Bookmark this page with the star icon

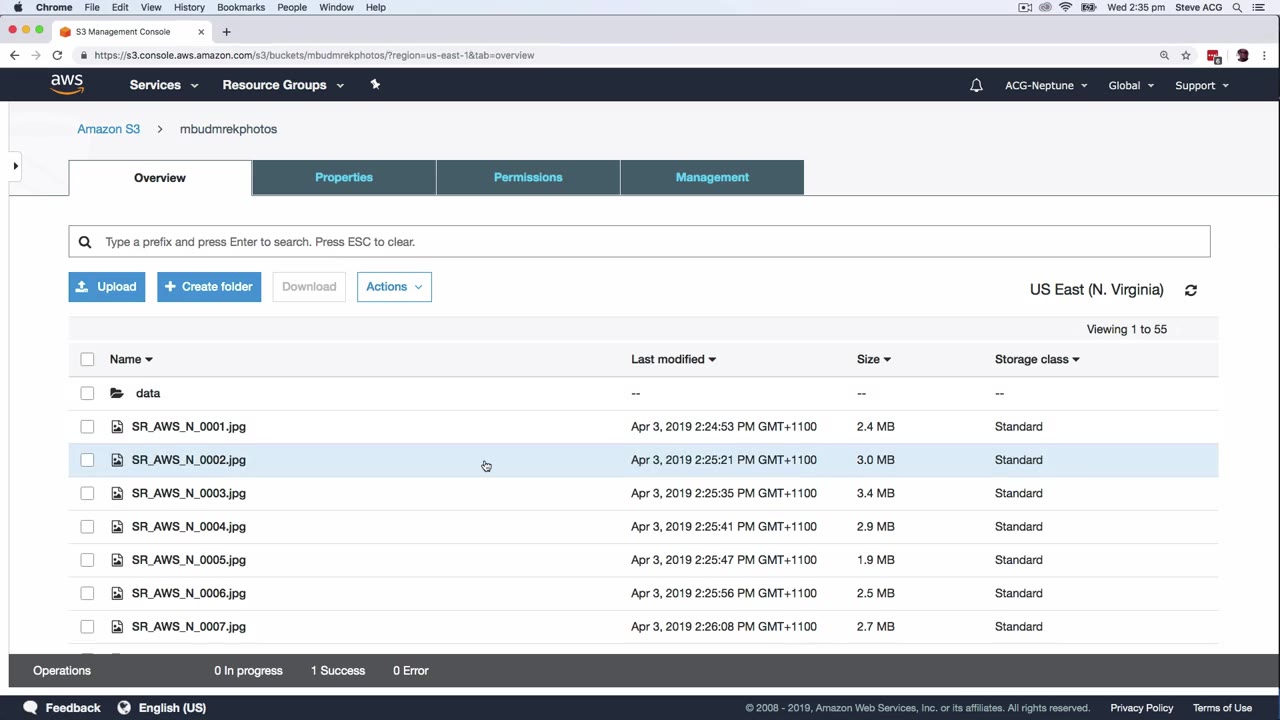(1186, 55)
